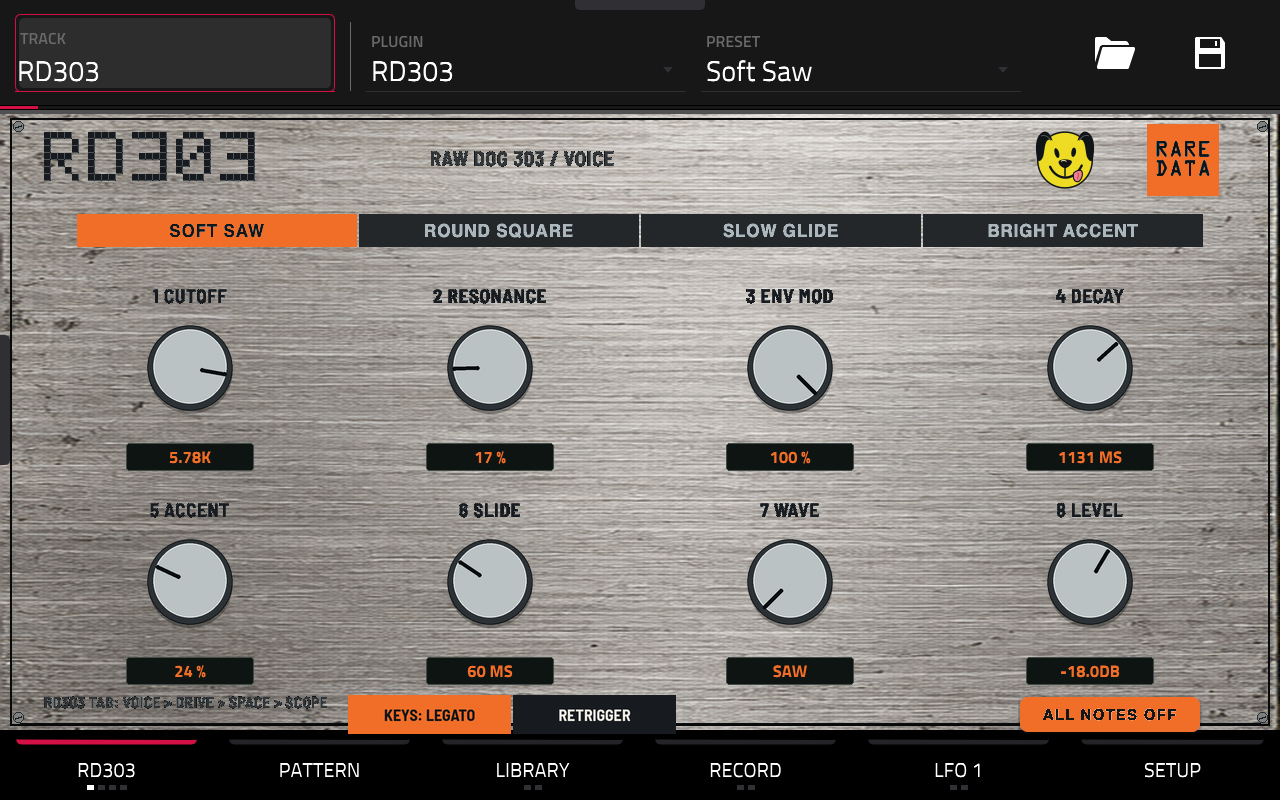Image resolution: width=1280 pixels, height=800 pixels.
Task: Select the Bright Accent preset tab
Action: coord(1063,230)
